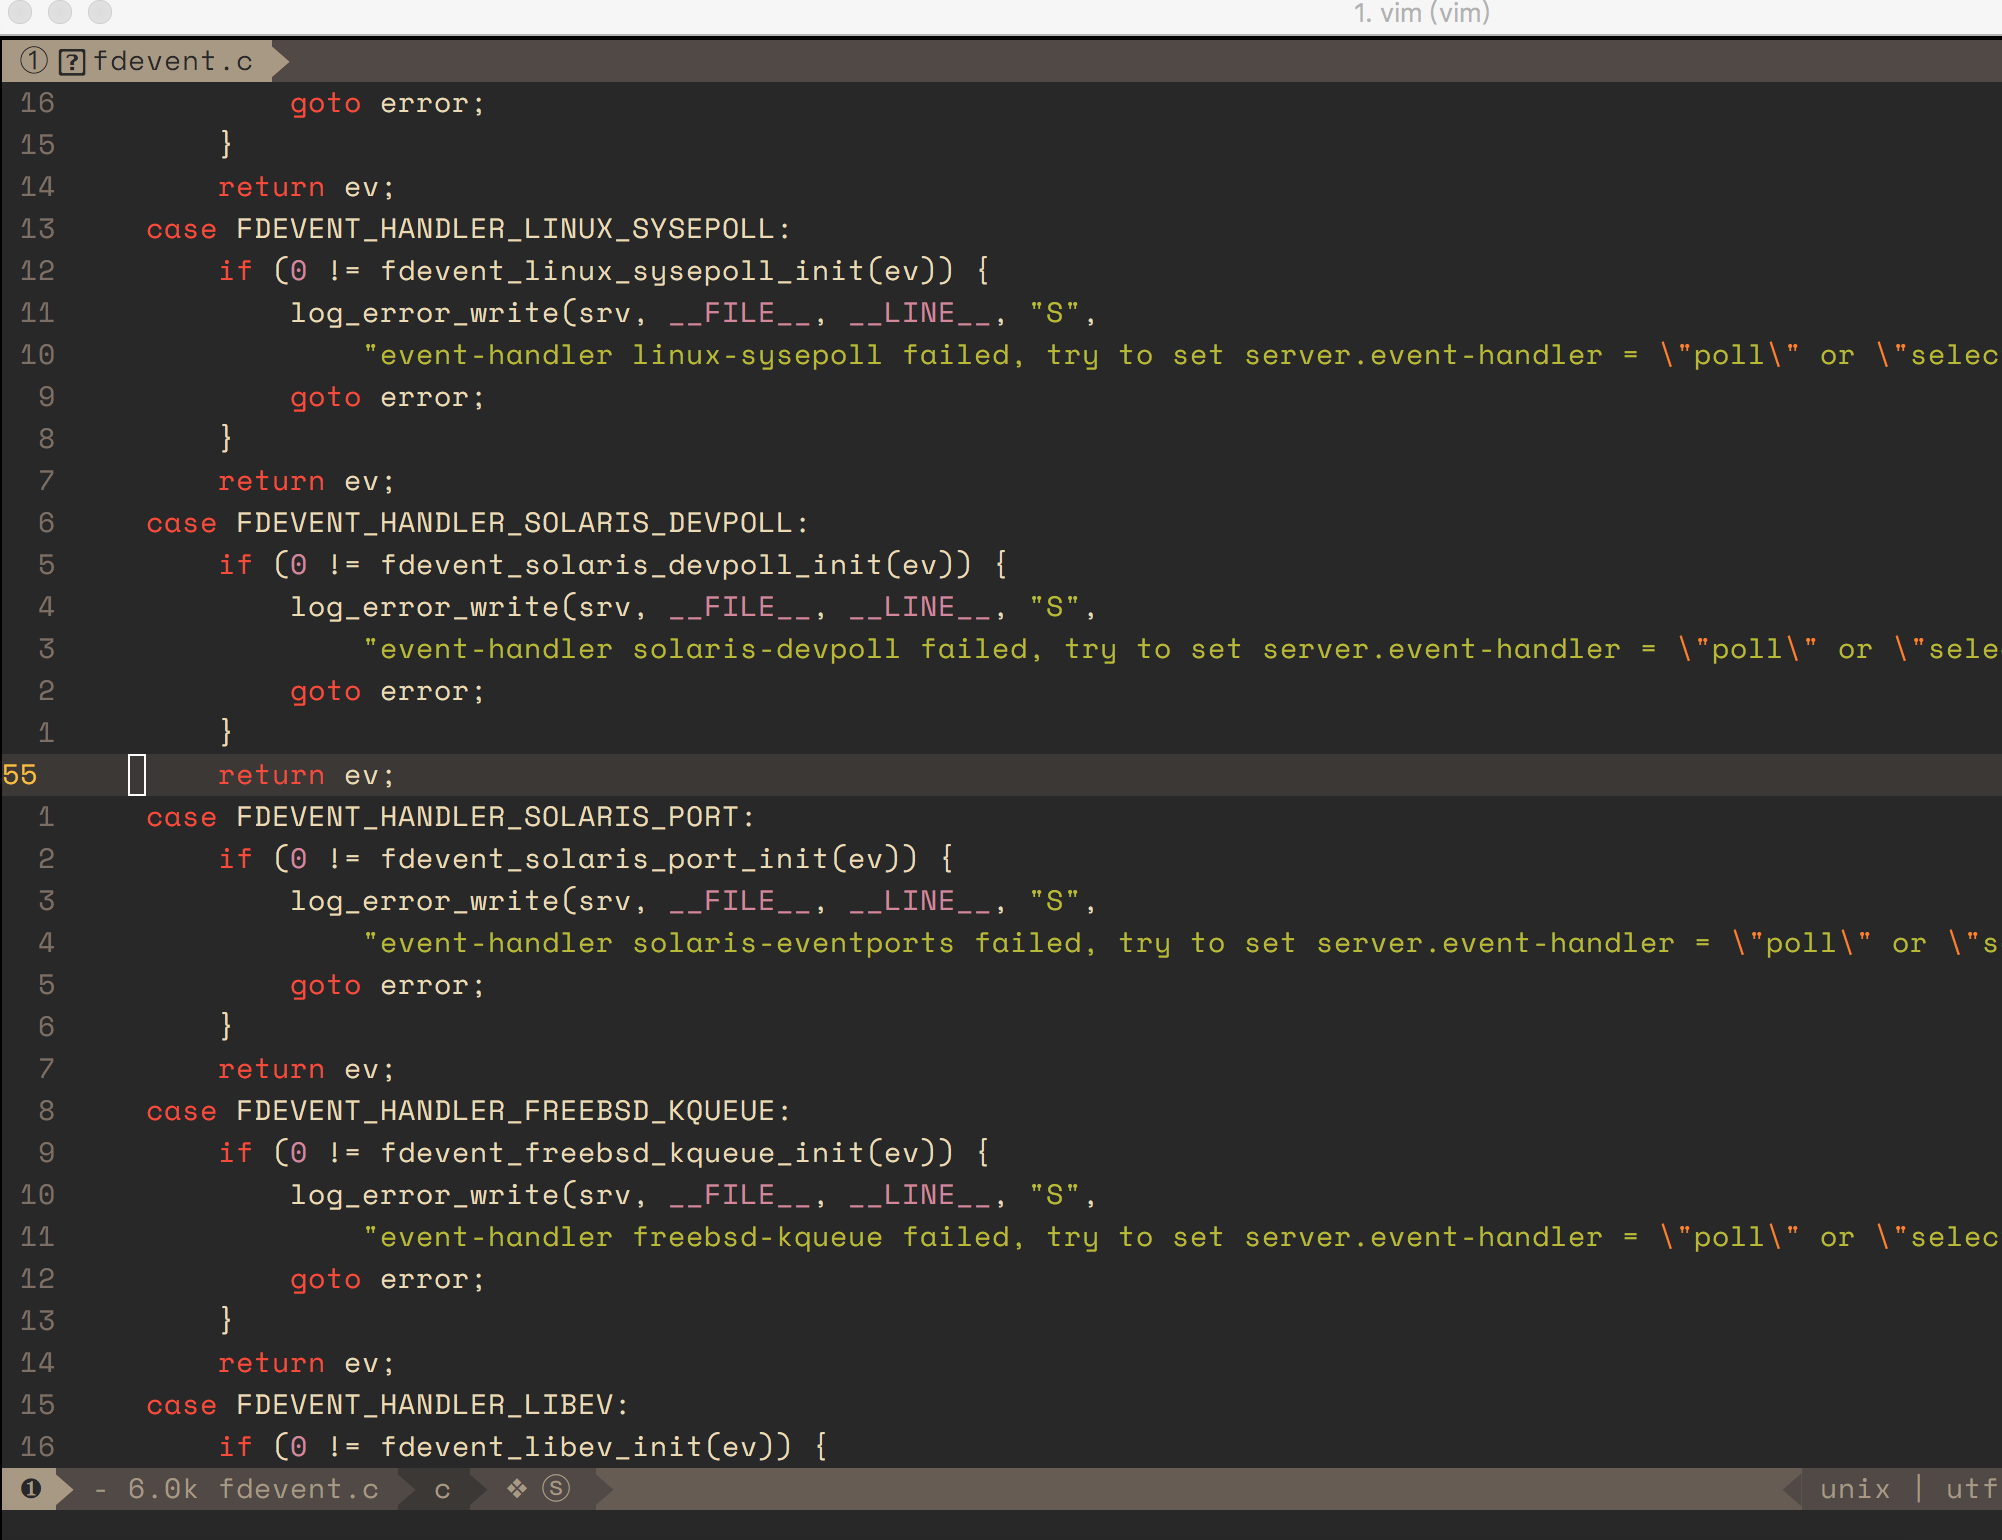This screenshot has height=1540, width=2002.
Task: Click the buffer number 1 status icon
Action: [31, 1489]
